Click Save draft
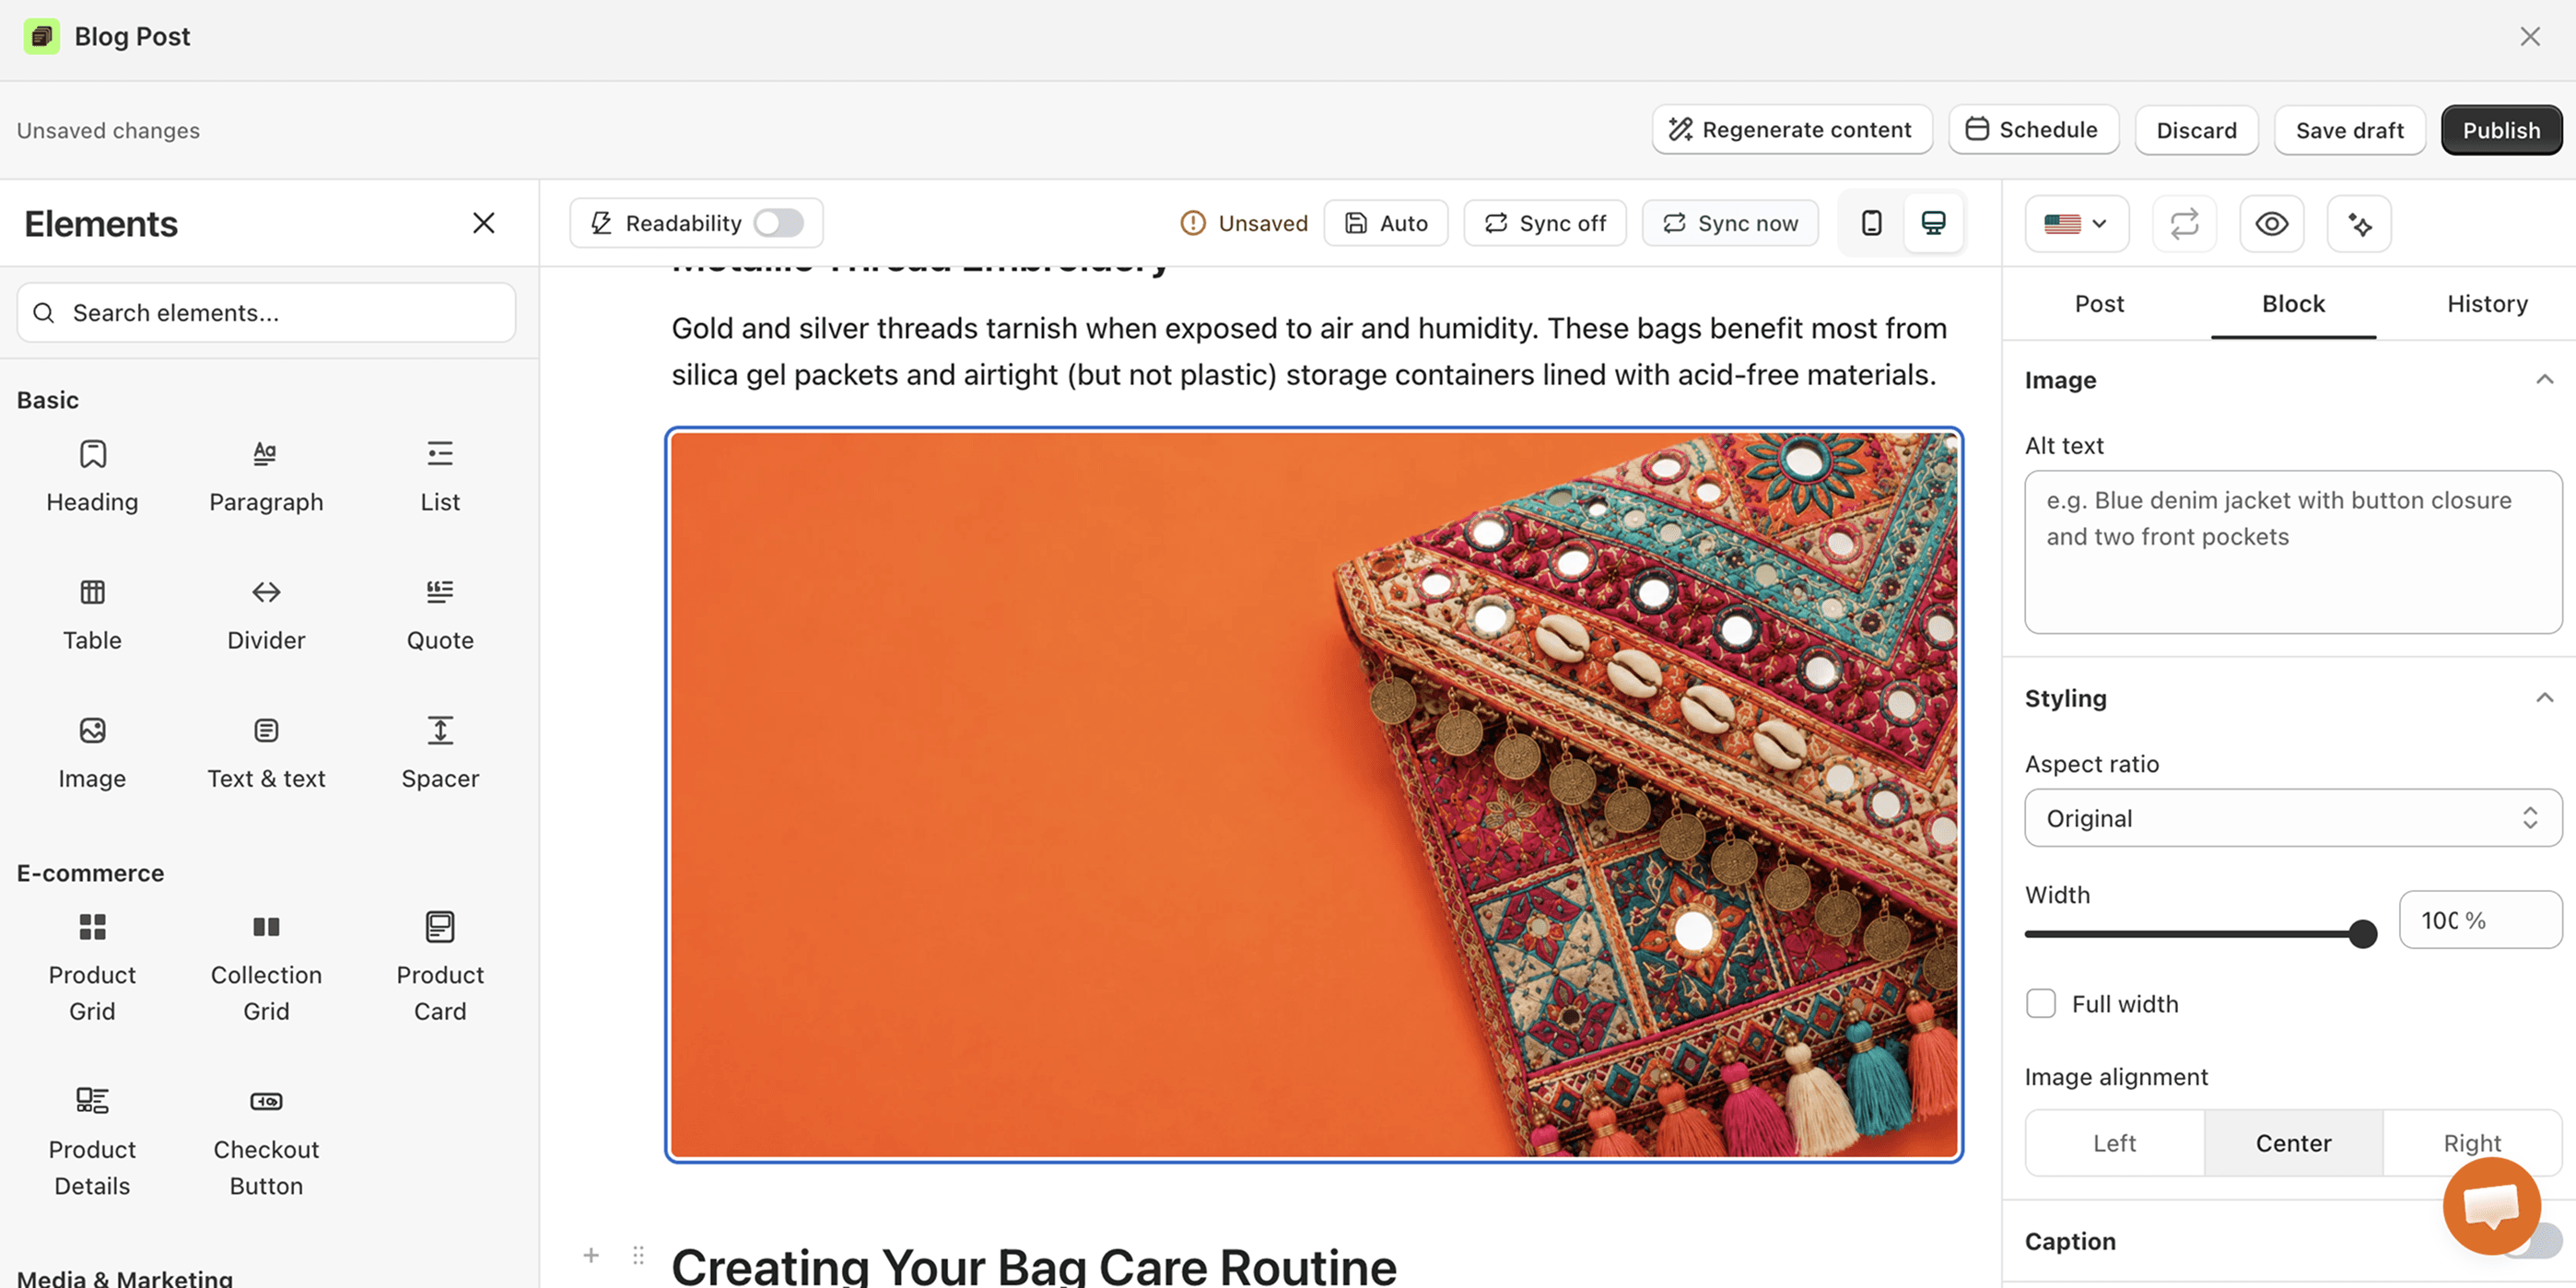Screen dimensions: 2576x1288 2349,130
